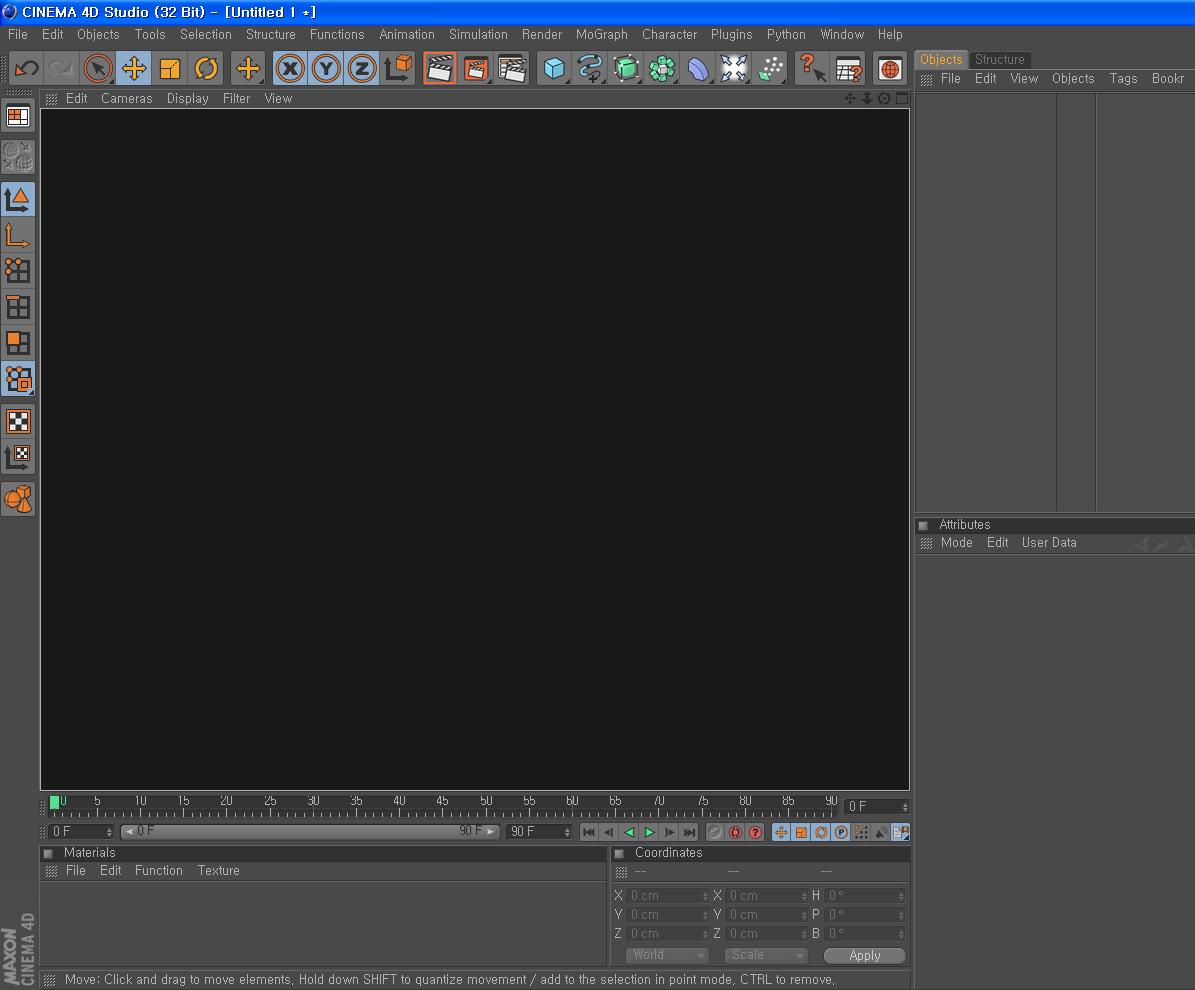
Task: Select the Scale tool
Action: [x=169, y=69]
